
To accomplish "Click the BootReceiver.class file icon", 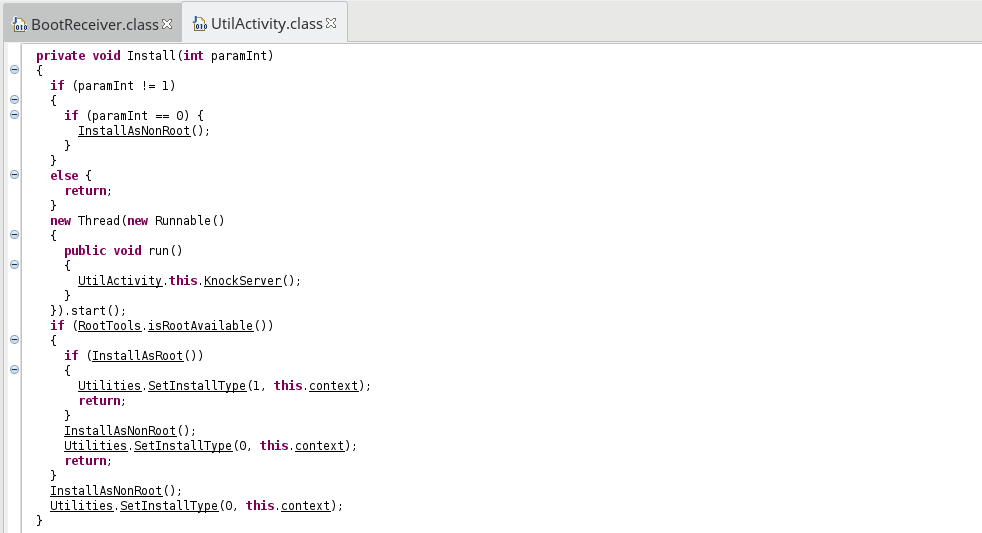I will point(19,24).
